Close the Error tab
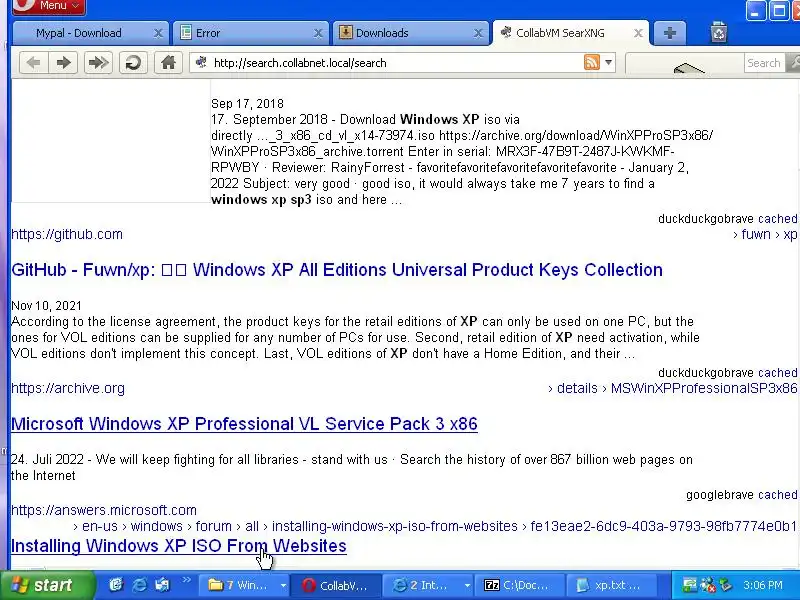This screenshot has height=600, width=800. (318, 34)
